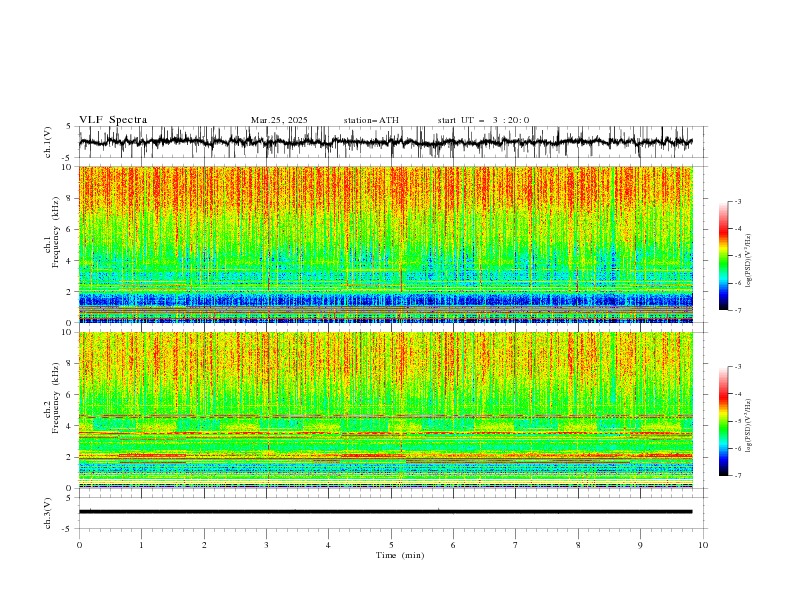Click time axis tick label "5"
The image size is (792, 612).
[391, 545]
